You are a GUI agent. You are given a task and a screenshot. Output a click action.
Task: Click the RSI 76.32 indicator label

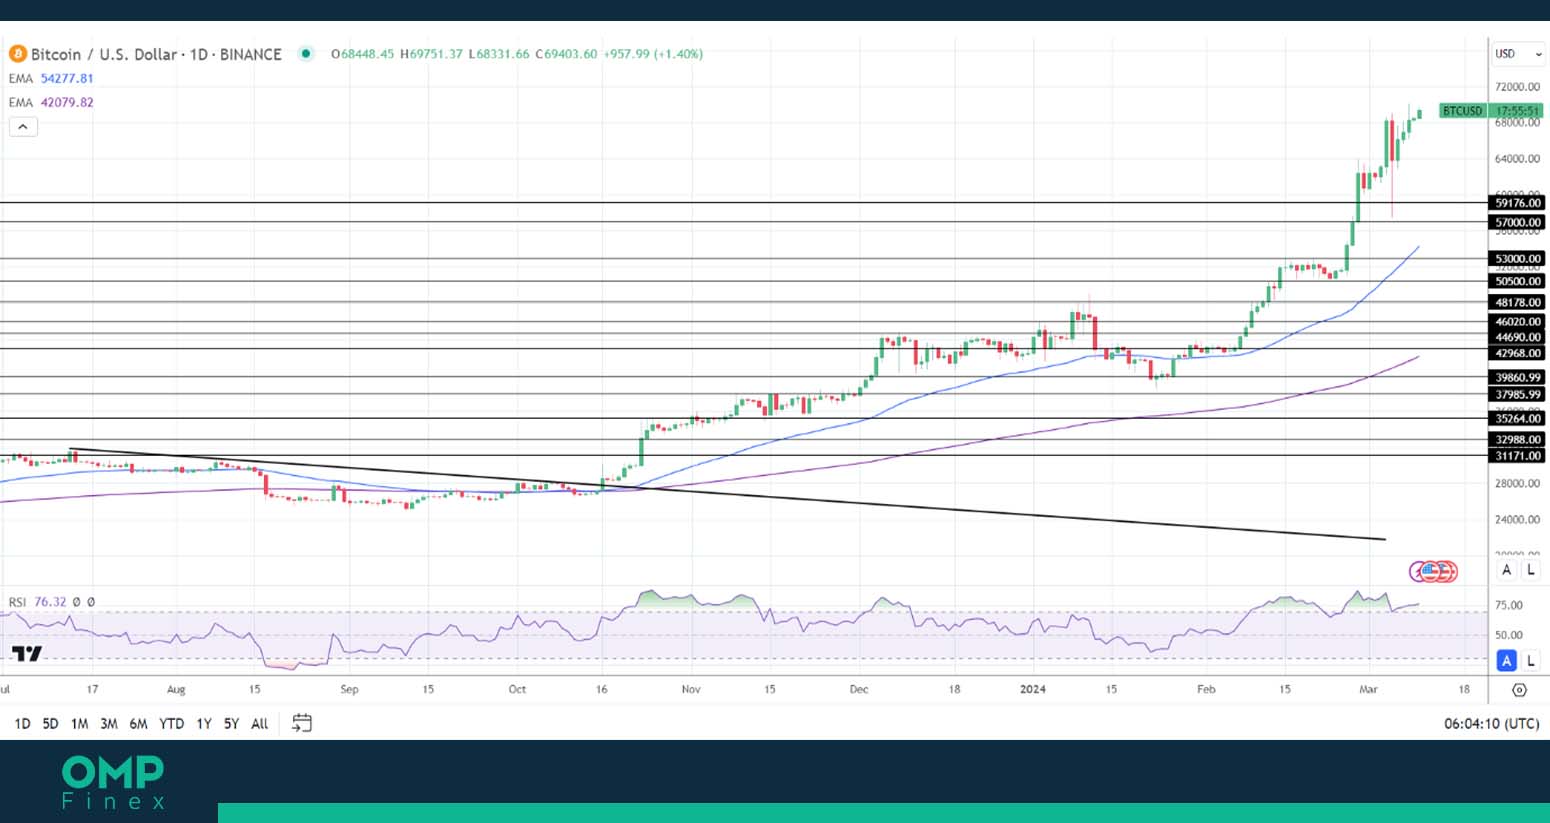(37, 602)
